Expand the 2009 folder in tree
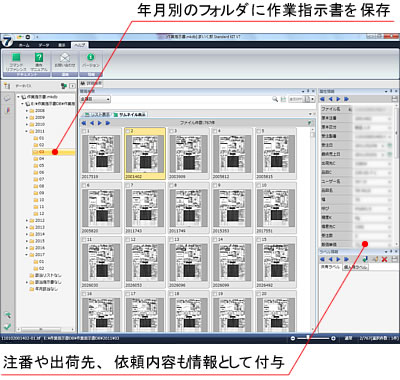 click(x=27, y=117)
